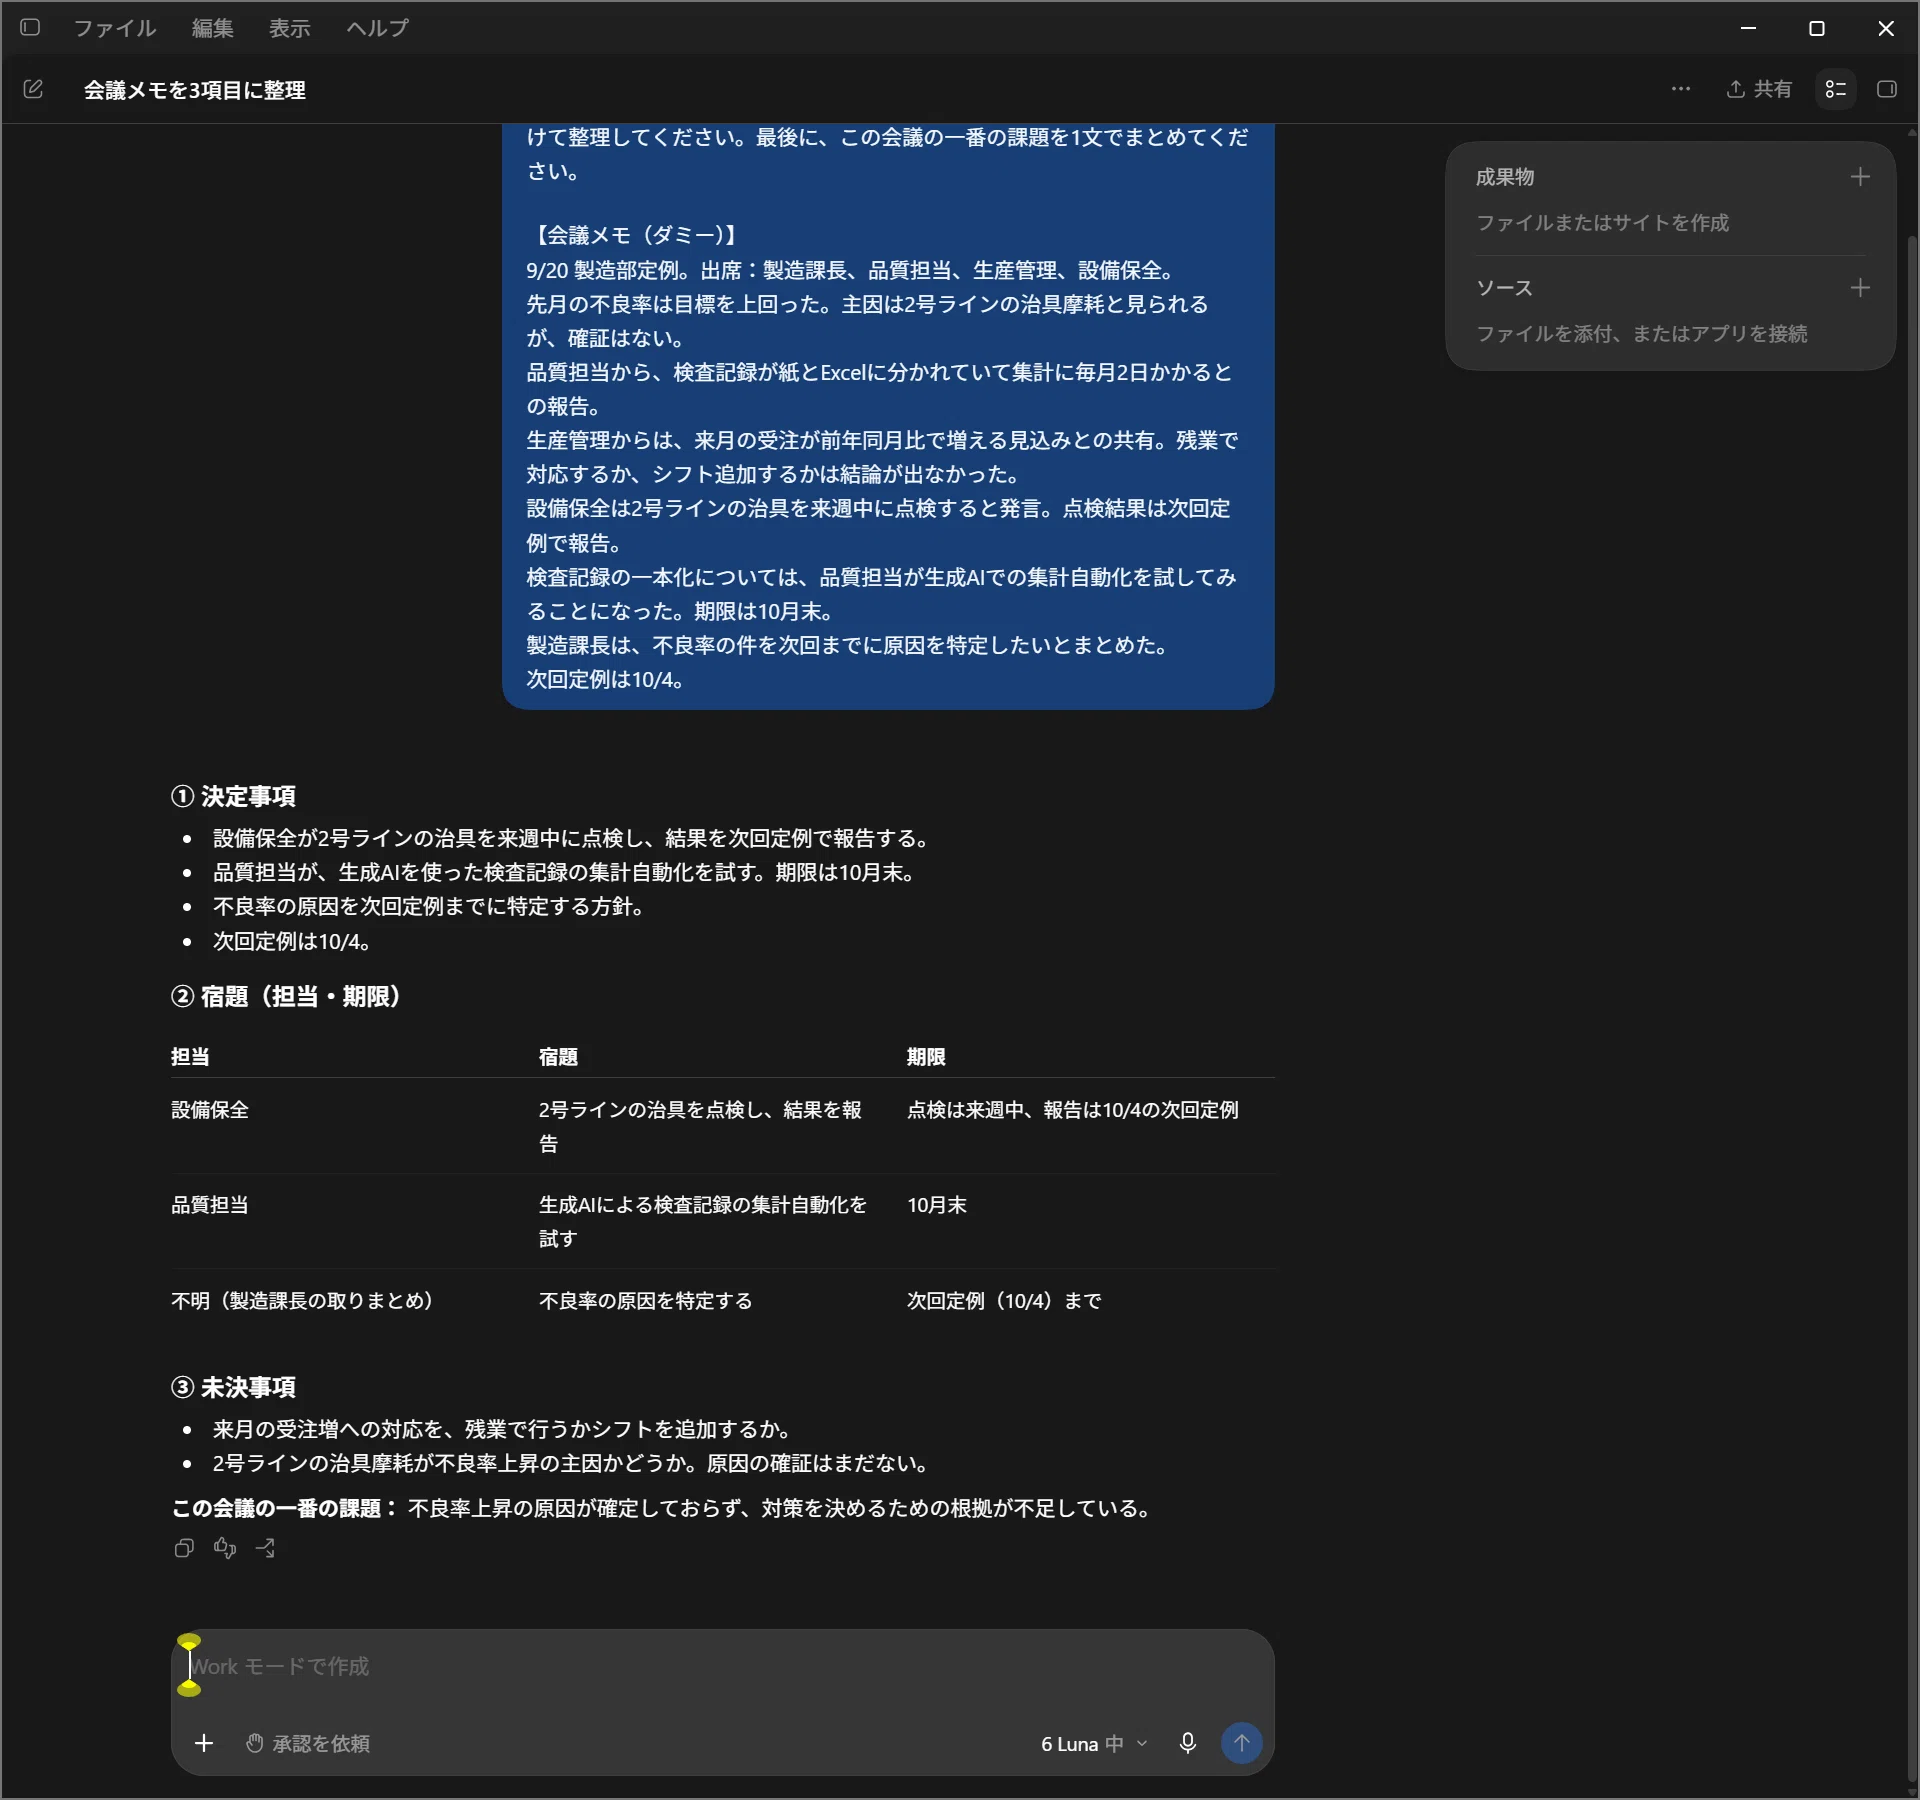Viewport: 1920px width, 1800px height.
Task: Toggle the right side panel icon
Action: 1887,89
